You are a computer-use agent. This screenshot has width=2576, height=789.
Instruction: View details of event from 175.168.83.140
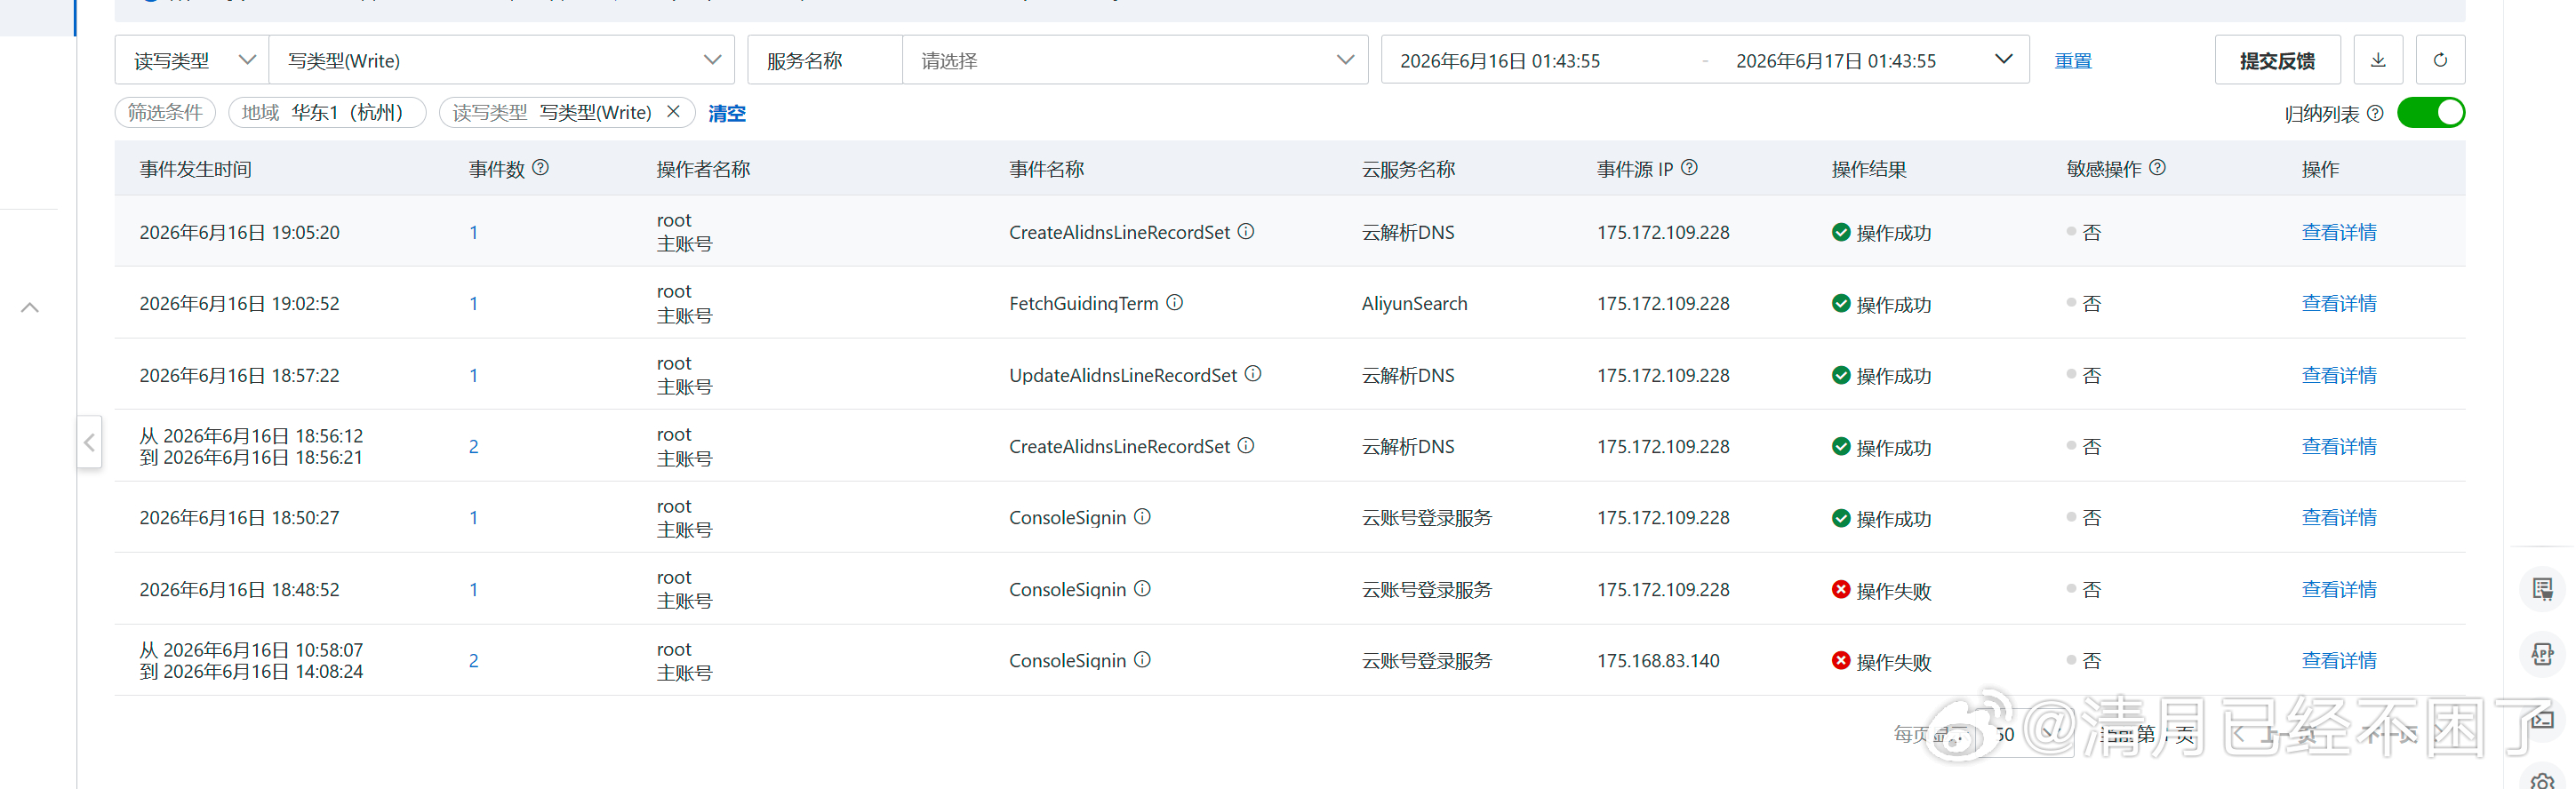(x=2339, y=660)
